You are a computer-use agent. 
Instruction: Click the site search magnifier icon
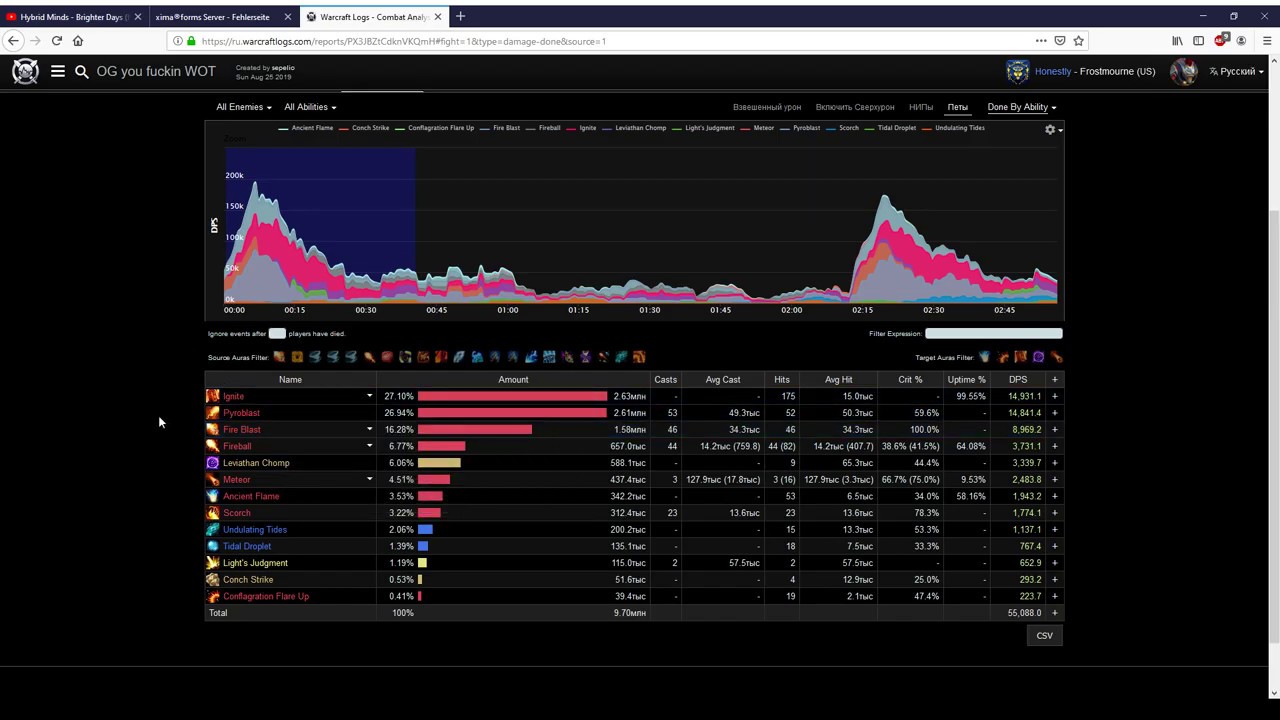point(82,72)
